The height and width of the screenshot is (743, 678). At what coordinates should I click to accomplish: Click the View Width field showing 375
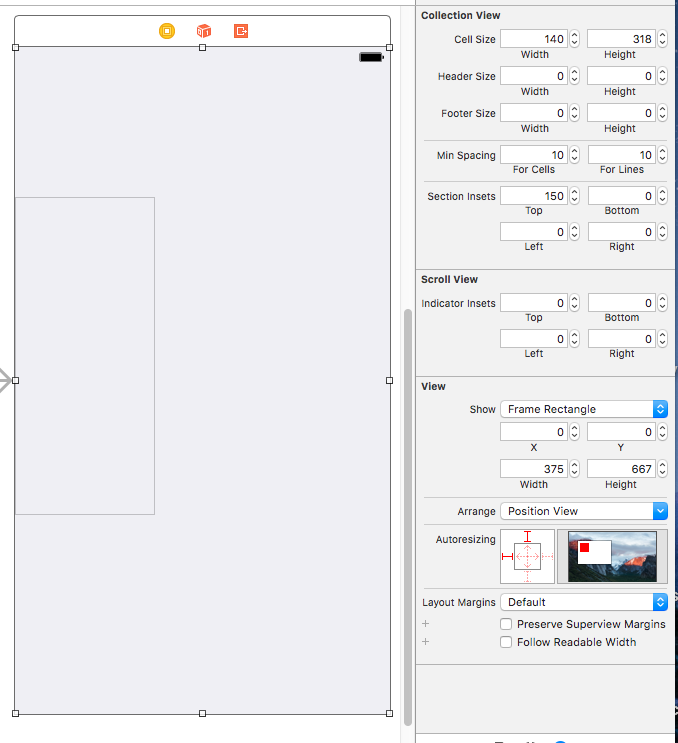tap(533, 469)
